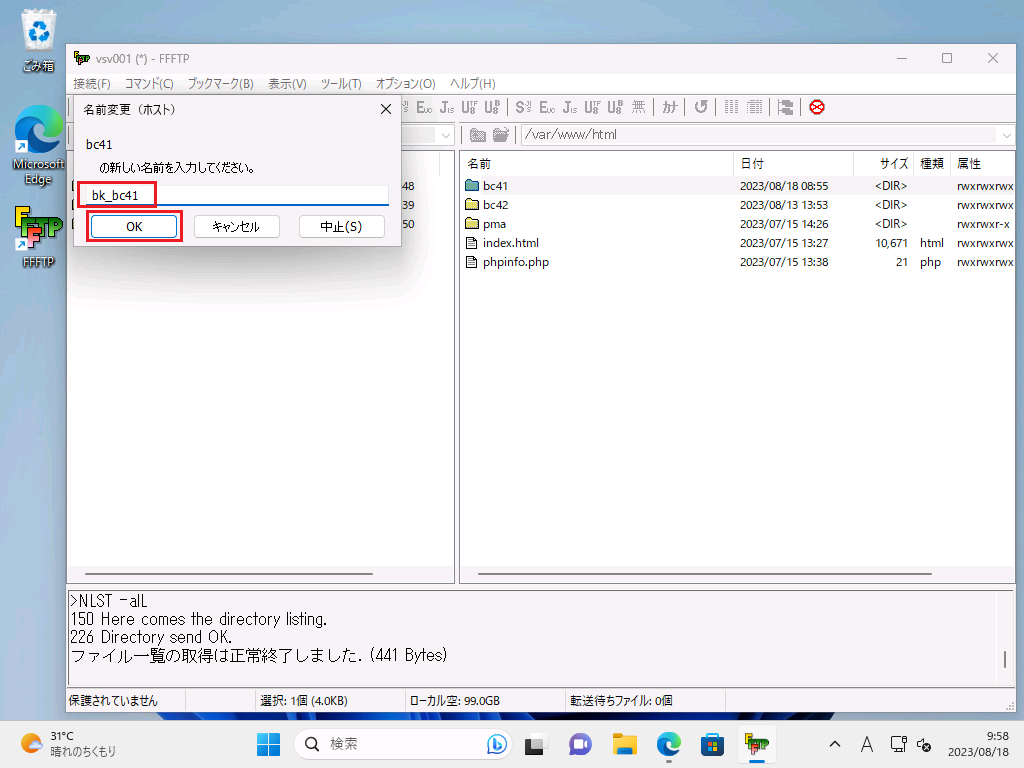Screen dimensions: 1024x768
Task: Expand the local folder path dropdown
Action: (445, 135)
